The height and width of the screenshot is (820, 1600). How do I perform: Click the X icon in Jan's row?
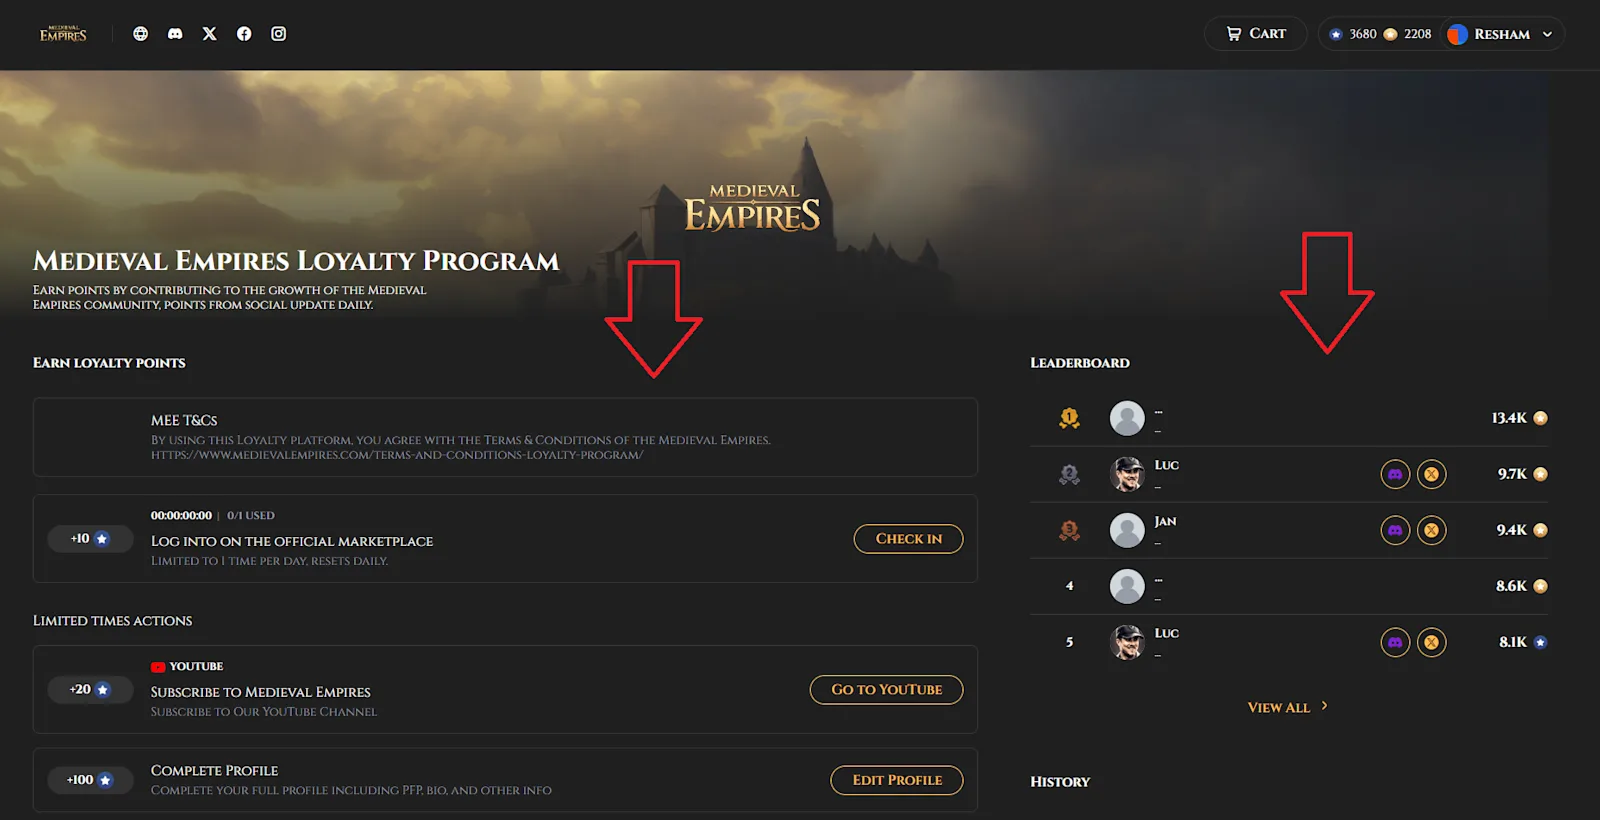1432,530
